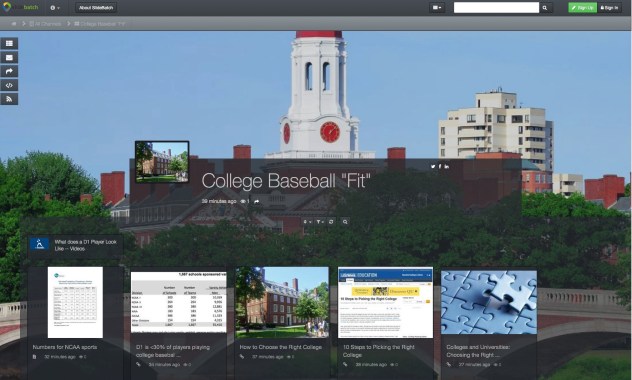This screenshot has height=380, width=632.
Task: Click the refresh icon in the channel toolbar
Action: click(x=331, y=222)
